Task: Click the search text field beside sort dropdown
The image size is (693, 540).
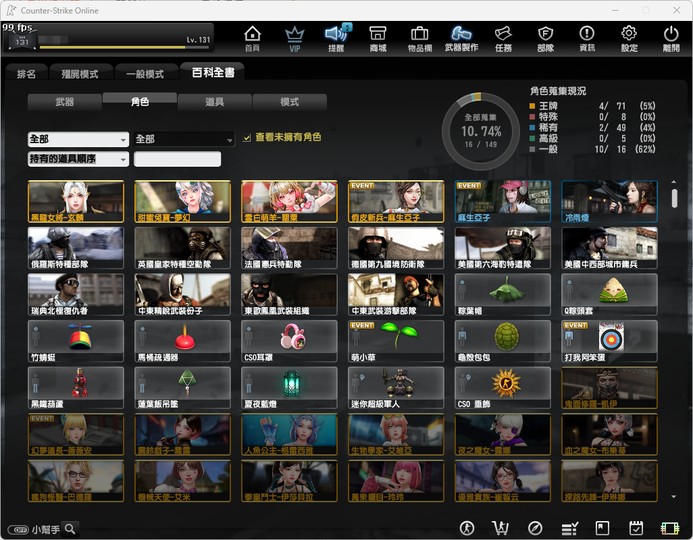Action: (177, 159)
